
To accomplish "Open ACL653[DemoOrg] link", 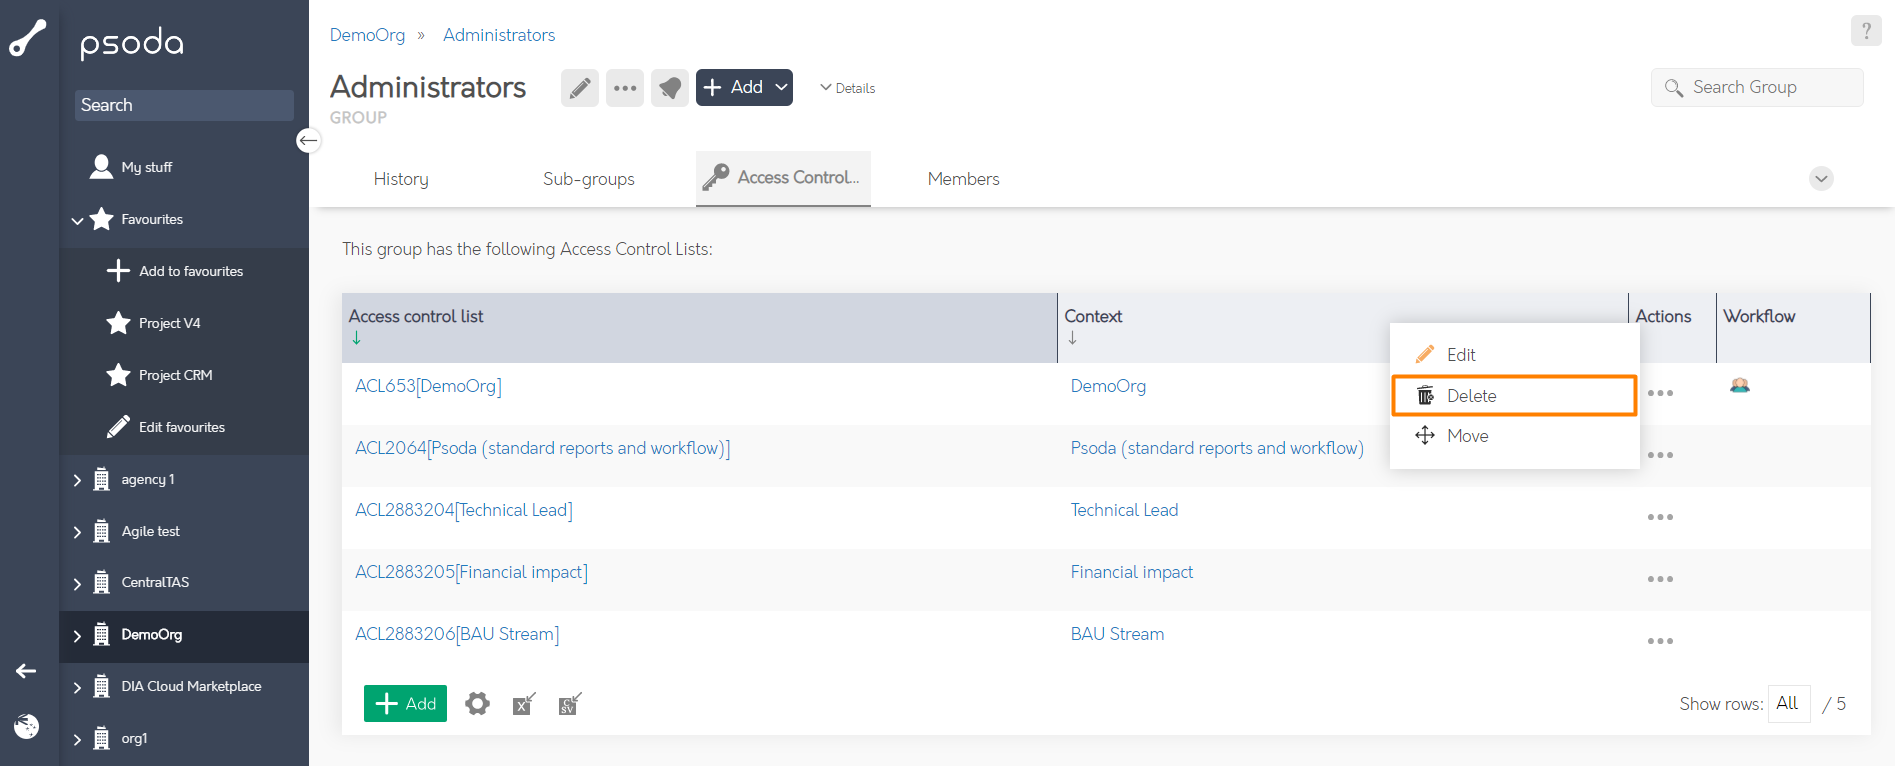I will point(428,386).
